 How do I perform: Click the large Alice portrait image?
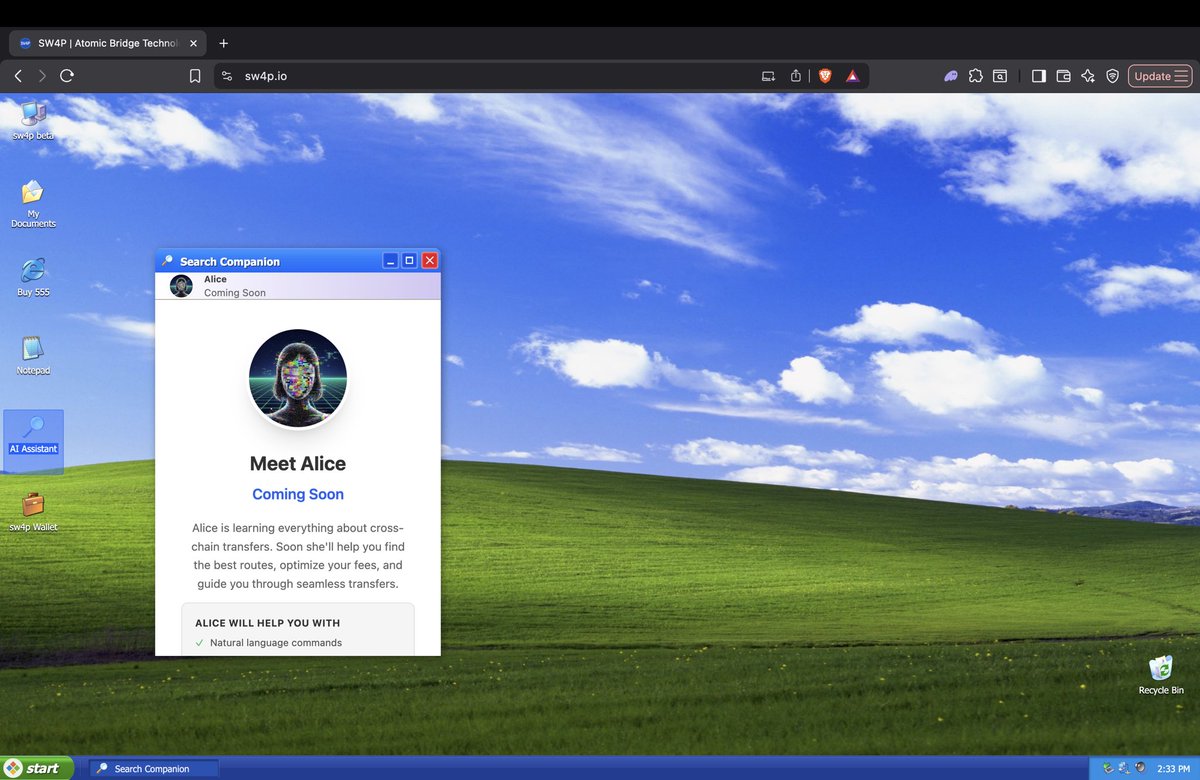(298, 378)
